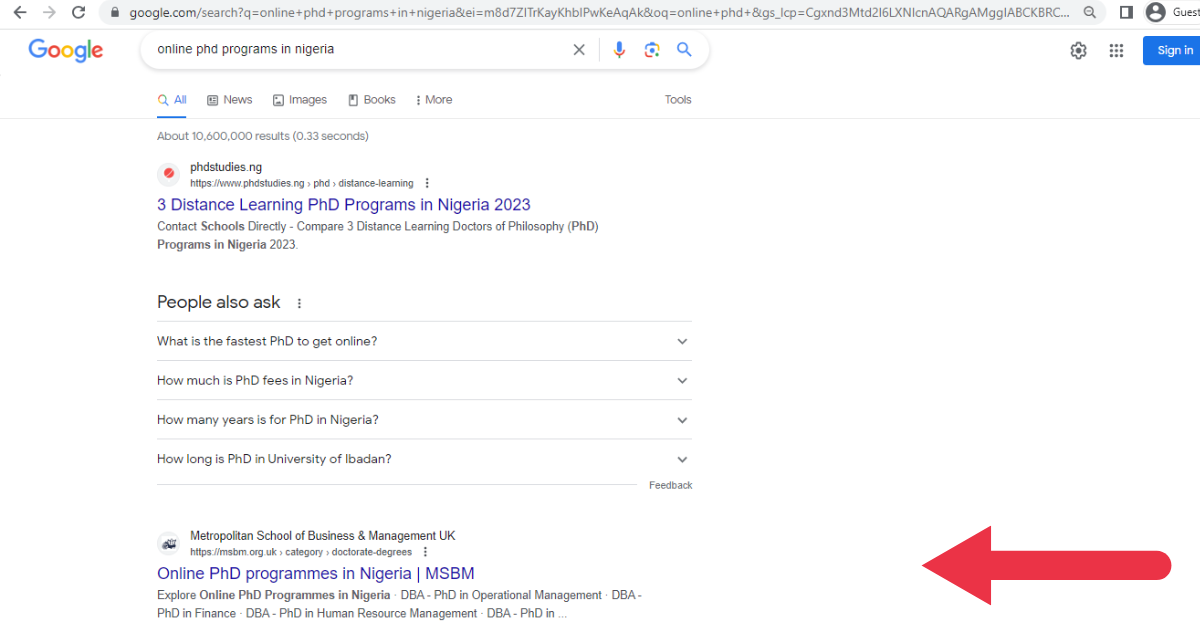This screenshot has height=628, width=1200.
Task: Toggle the browser side panel icon
Action: point(1126,13)
